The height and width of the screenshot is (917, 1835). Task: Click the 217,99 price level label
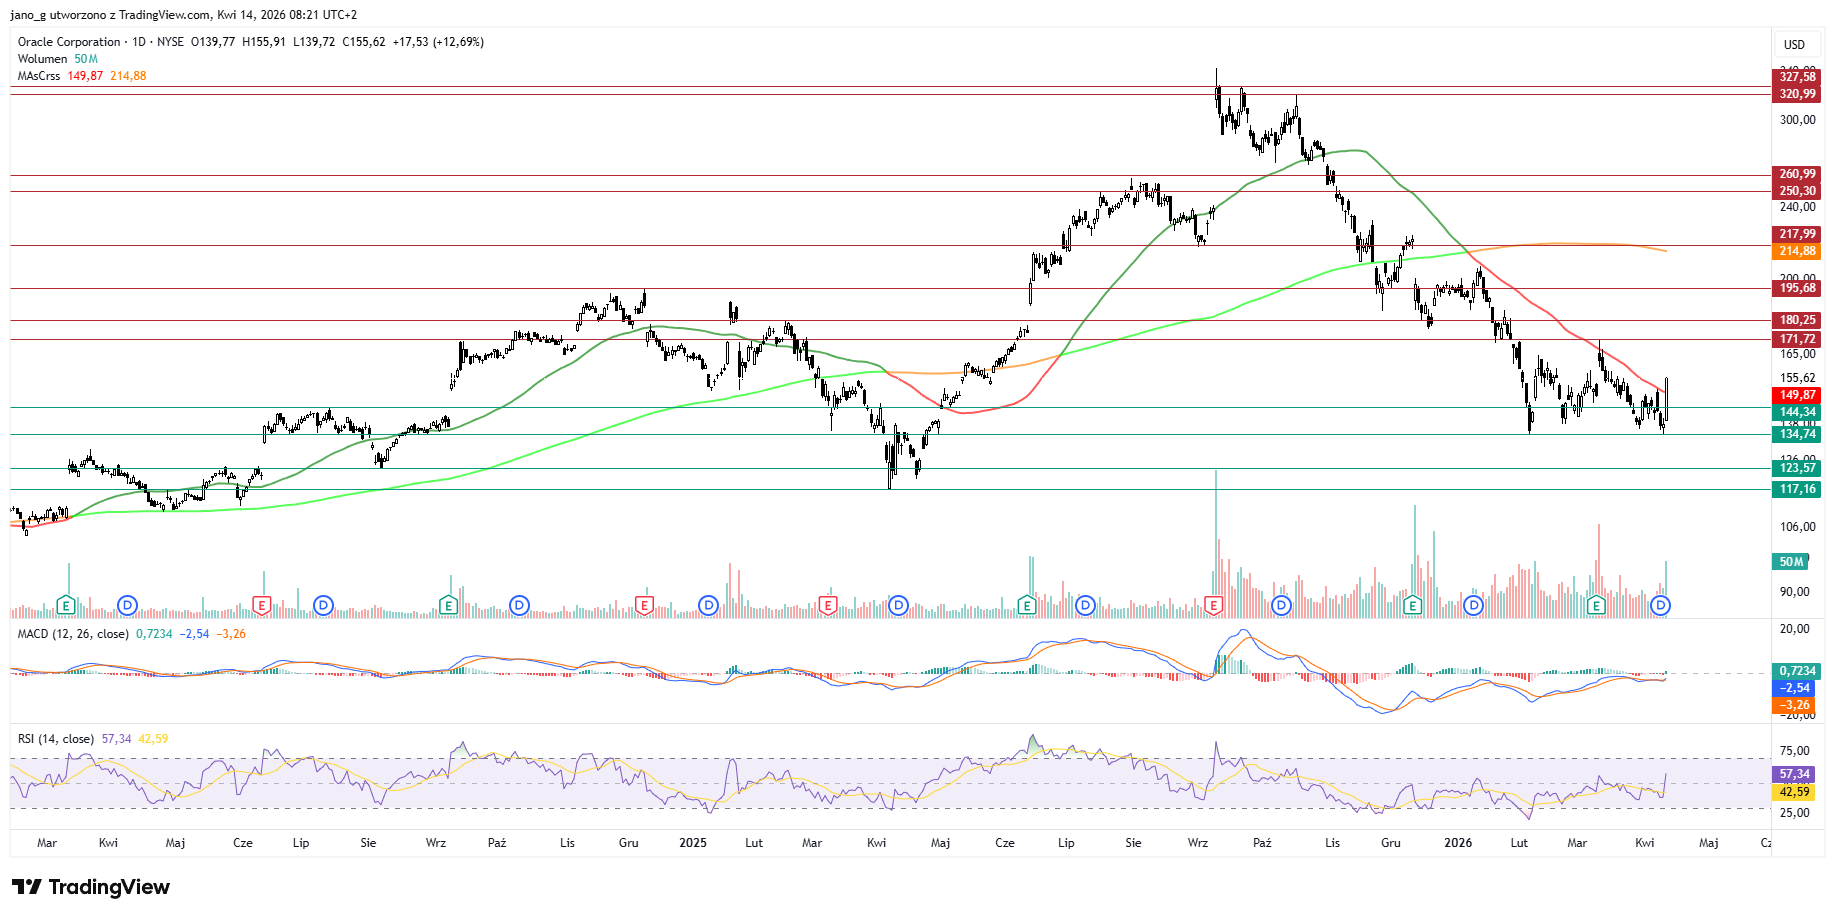point(1797,234)
